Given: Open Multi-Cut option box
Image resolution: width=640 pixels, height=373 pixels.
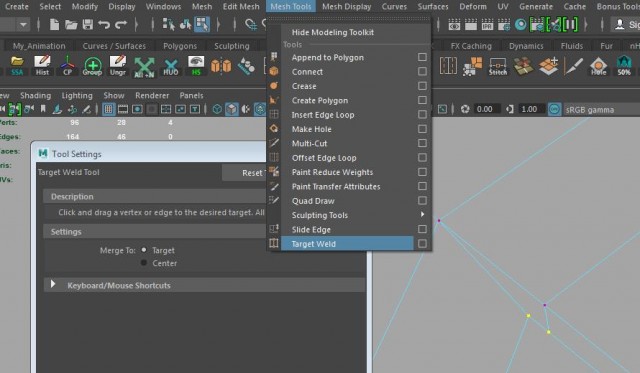Looking at the screenshot, I should pos(422,143).
